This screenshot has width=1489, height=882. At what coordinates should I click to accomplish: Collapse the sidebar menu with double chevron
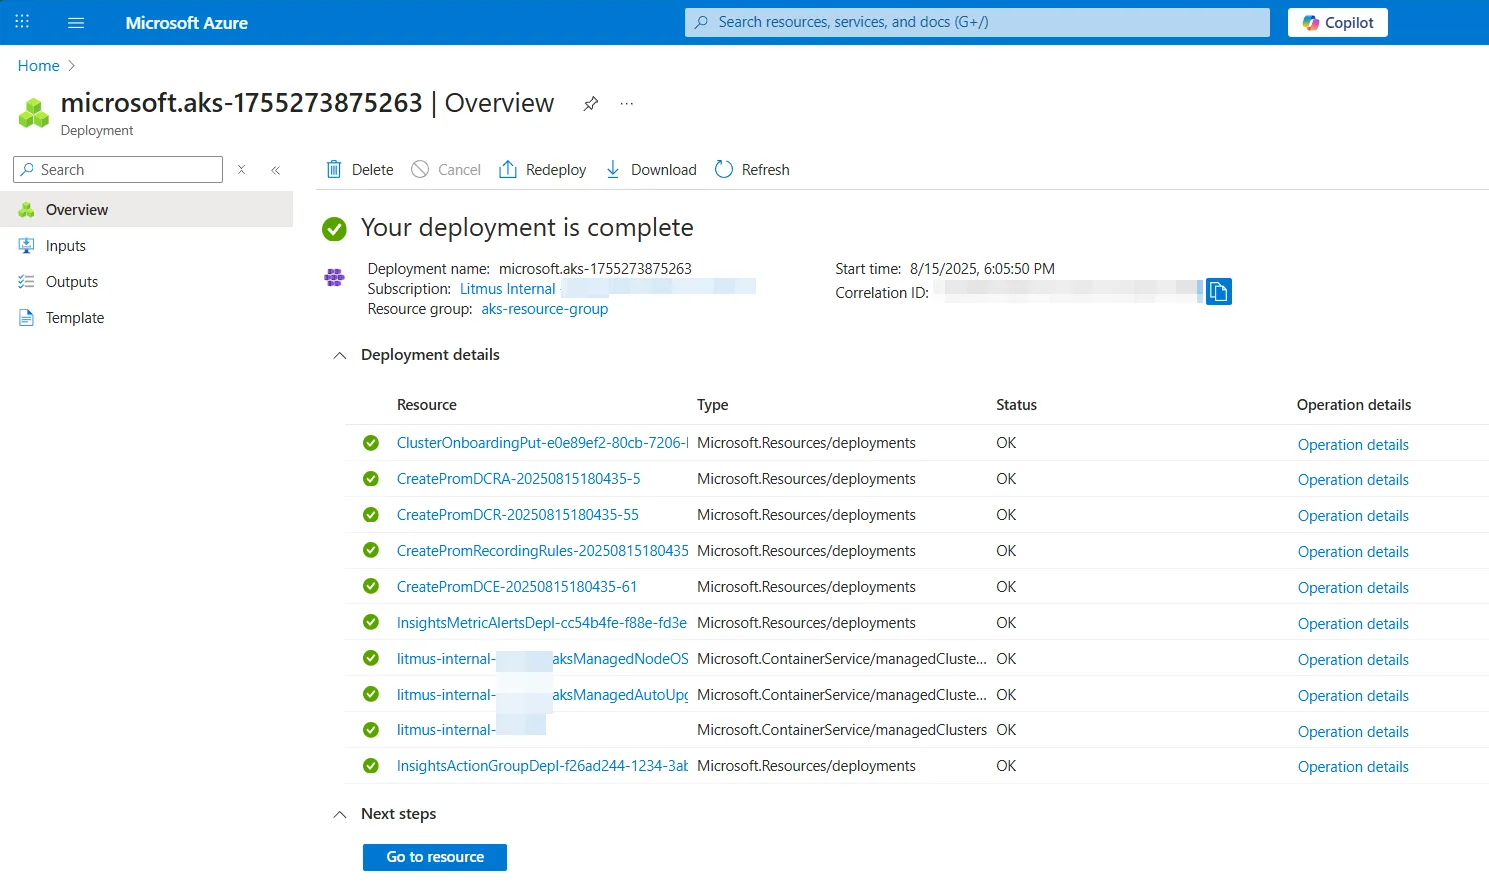click(x=276, y=170)
